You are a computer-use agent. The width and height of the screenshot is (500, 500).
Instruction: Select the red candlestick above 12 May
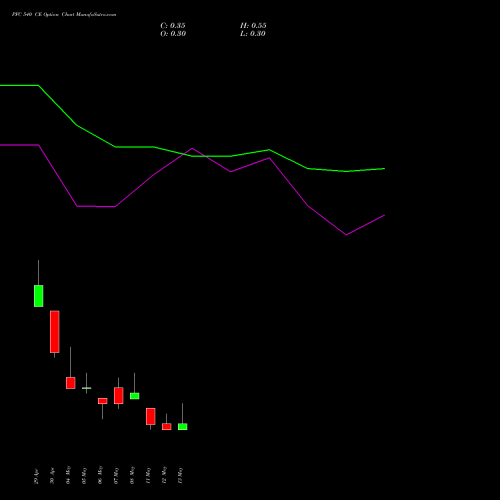(167, 427)
